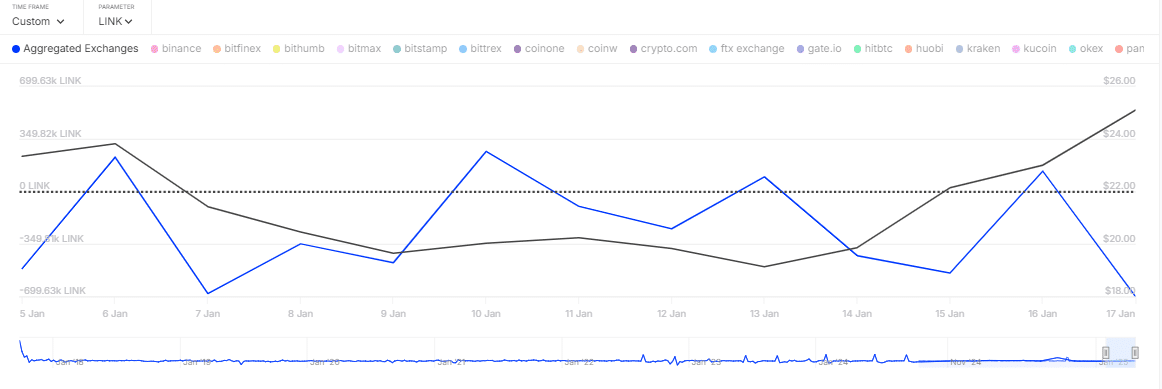This screenshot has width=1162, height=389.
Task: Toggle bitfinex legend entry
Action: tap(236, 49)
